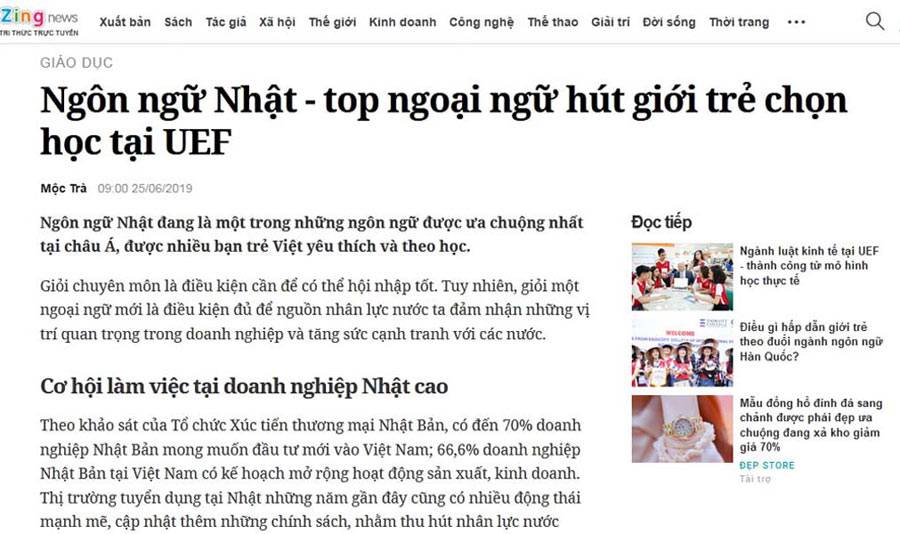
Task: Click the Zing news logo
Action: pos(40,21)
